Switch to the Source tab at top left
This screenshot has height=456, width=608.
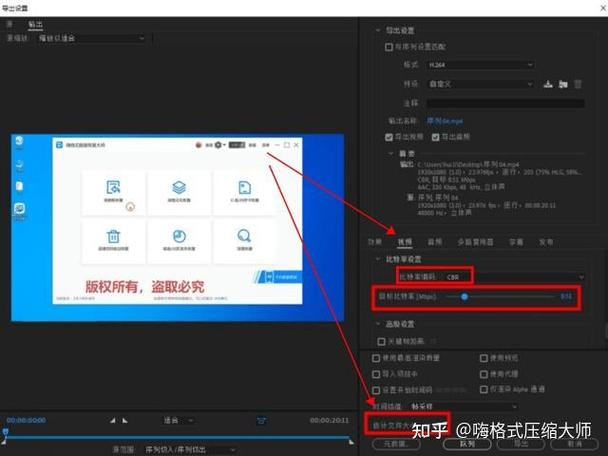(x=10, y=24)
